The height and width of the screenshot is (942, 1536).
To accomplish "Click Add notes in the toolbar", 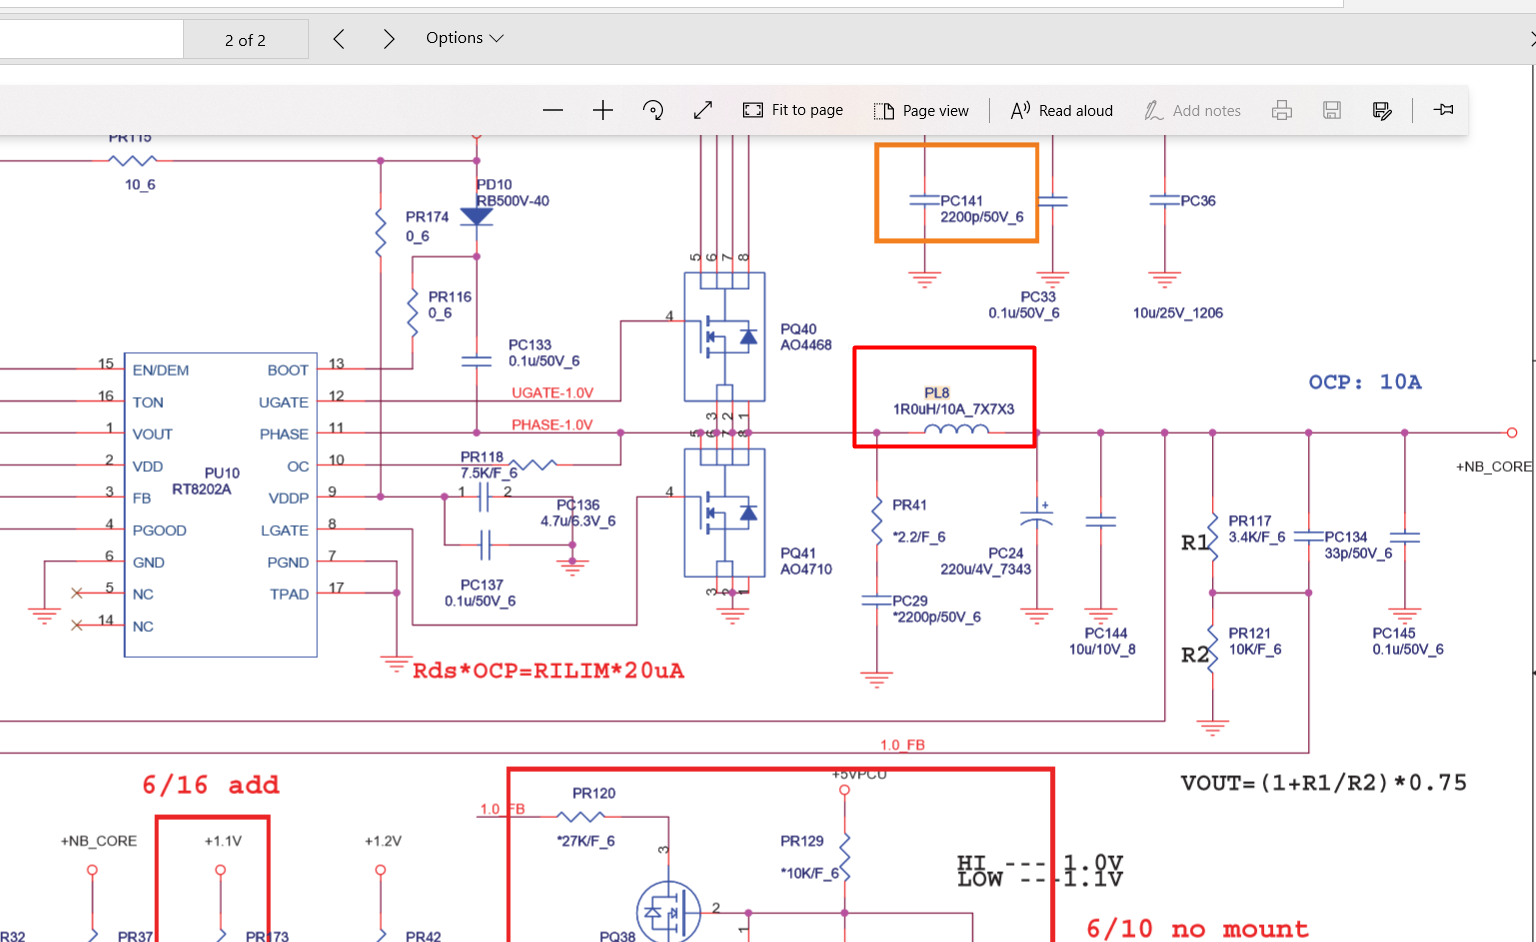I will click(x=1192, y=110).
